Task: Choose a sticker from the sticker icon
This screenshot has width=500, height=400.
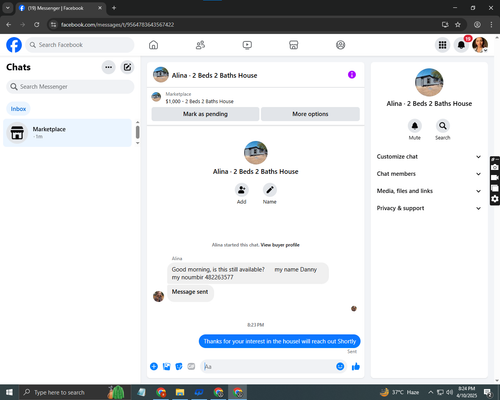Action: [x=179, y=367]
